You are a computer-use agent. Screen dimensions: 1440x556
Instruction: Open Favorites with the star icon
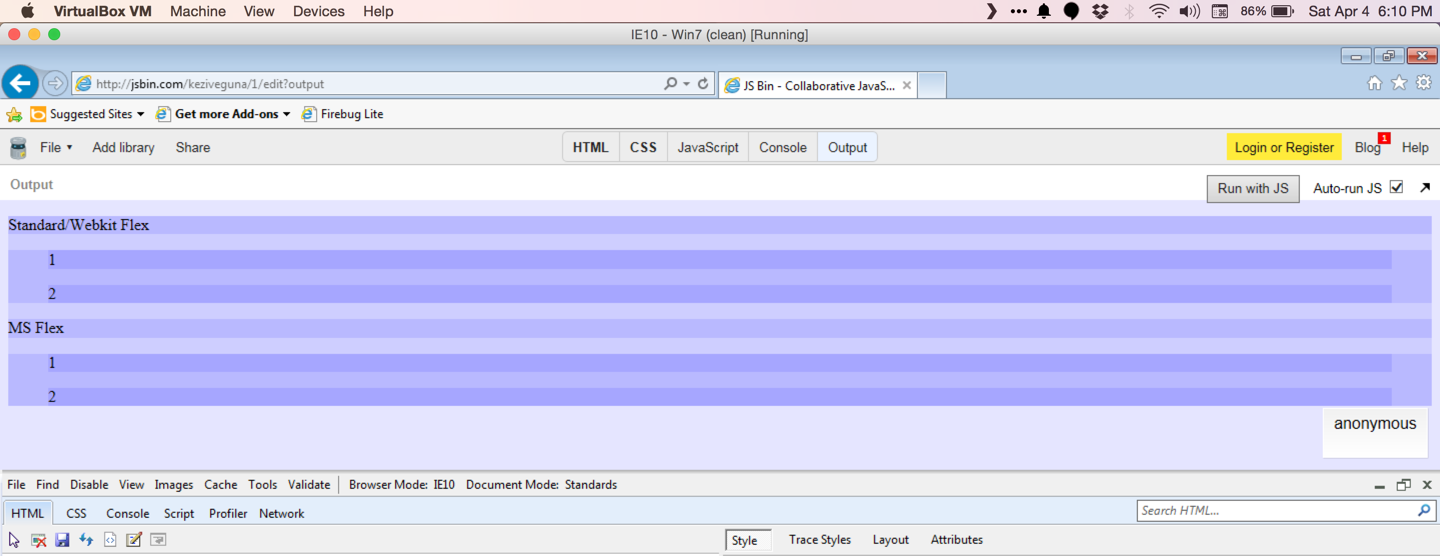coord(1399,83)
